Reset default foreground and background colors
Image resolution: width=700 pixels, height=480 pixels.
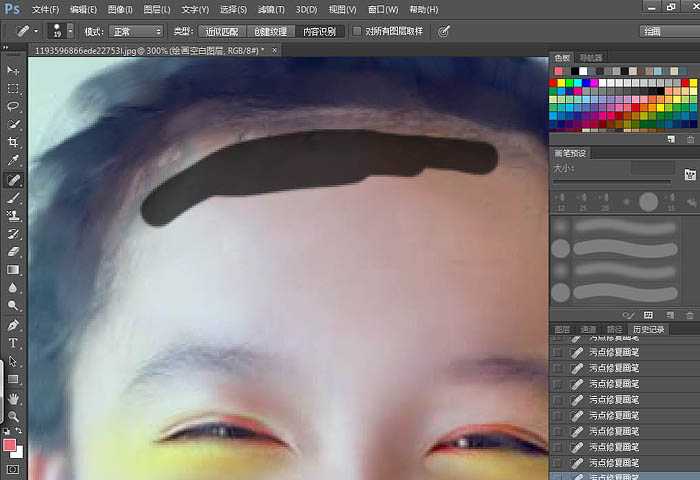tap(6, 431)
